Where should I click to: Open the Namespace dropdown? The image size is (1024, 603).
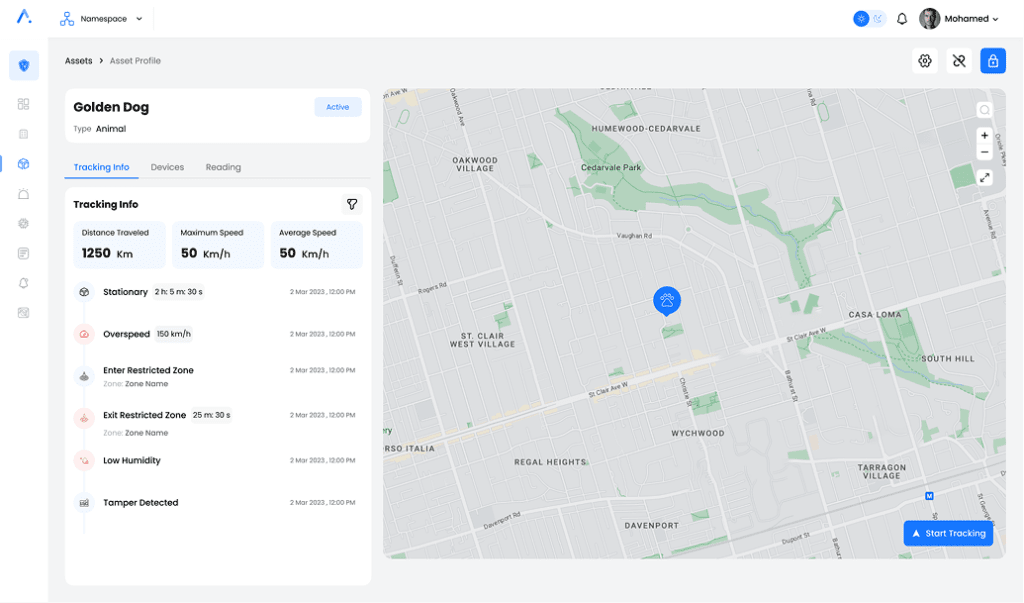pyautogui.click(x=102, y=19)
